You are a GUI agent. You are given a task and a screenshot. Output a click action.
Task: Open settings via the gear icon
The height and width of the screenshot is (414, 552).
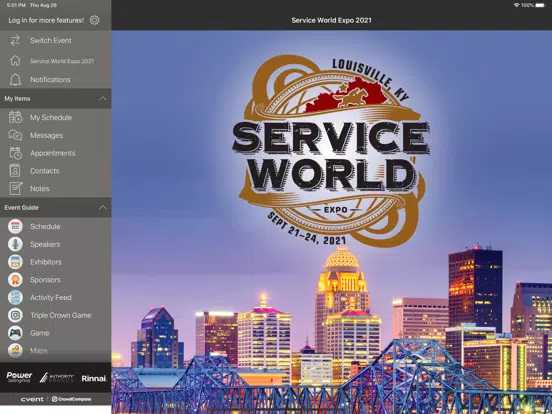point(94,20)
